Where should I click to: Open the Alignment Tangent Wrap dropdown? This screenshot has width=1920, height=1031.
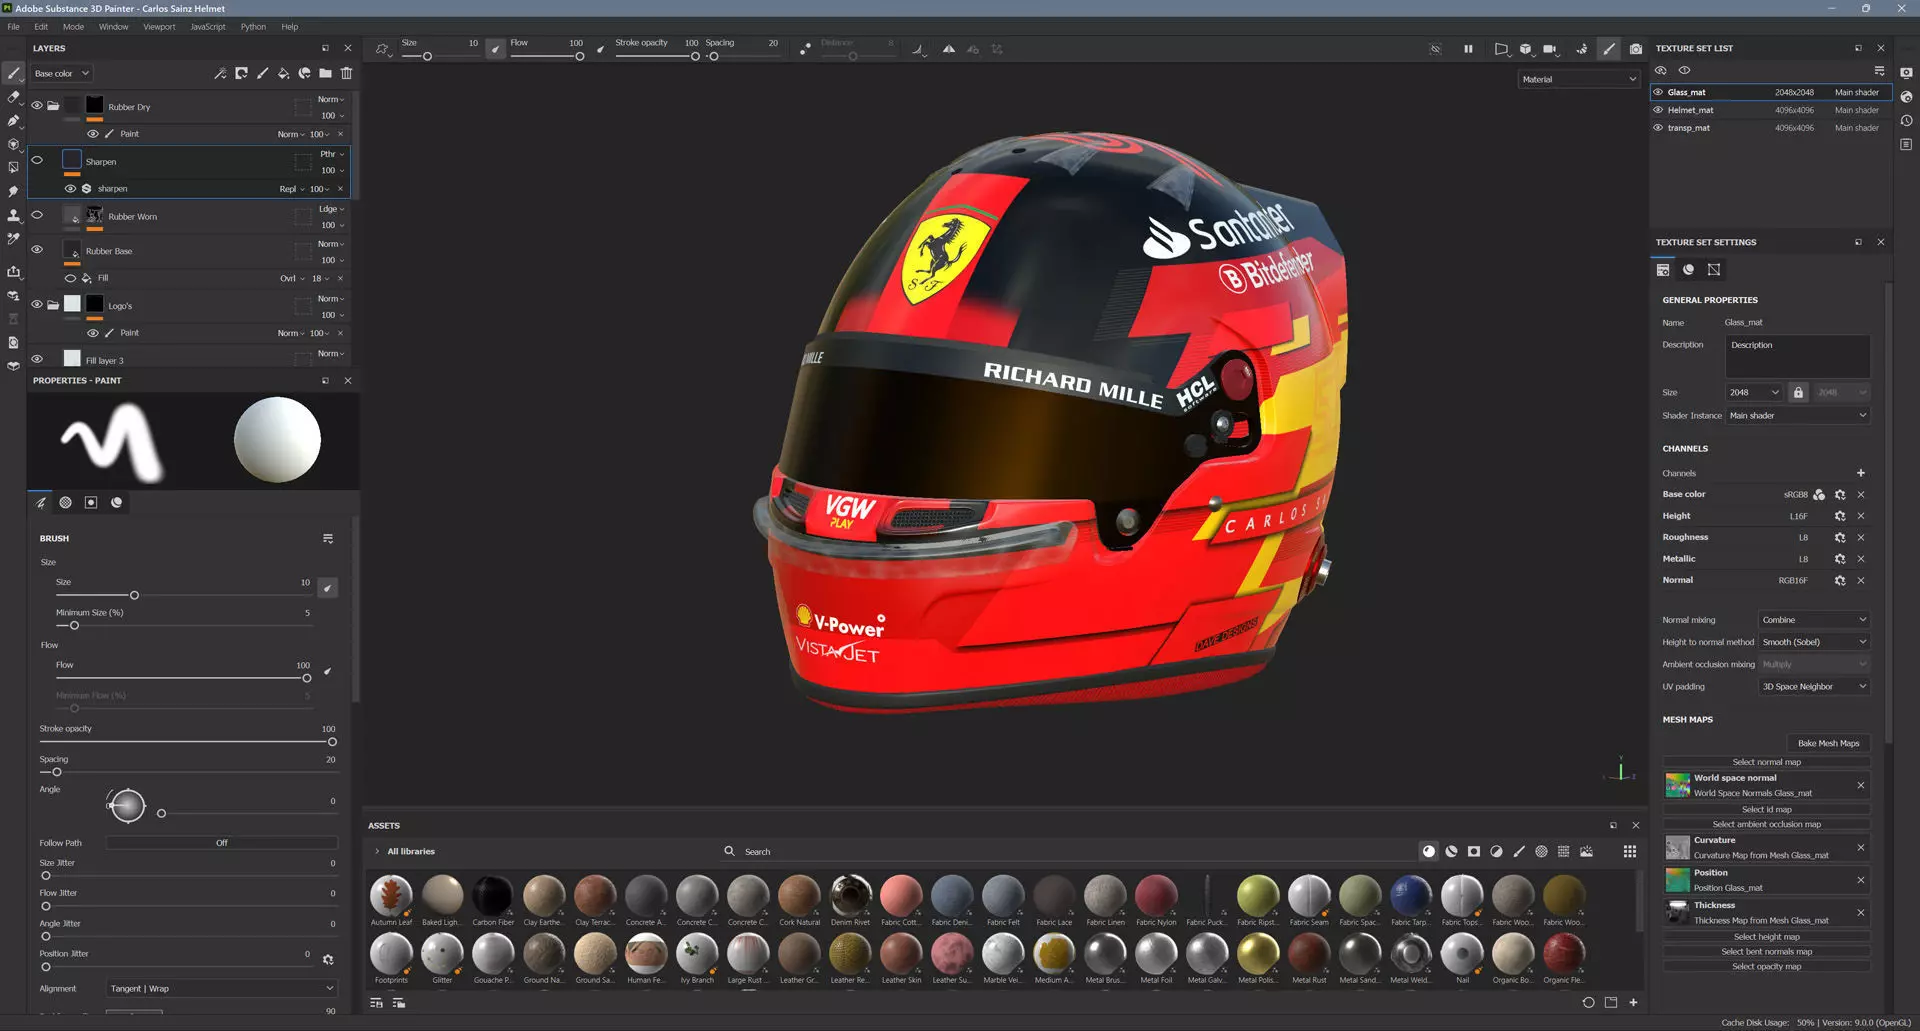click(x=222, y=988)
